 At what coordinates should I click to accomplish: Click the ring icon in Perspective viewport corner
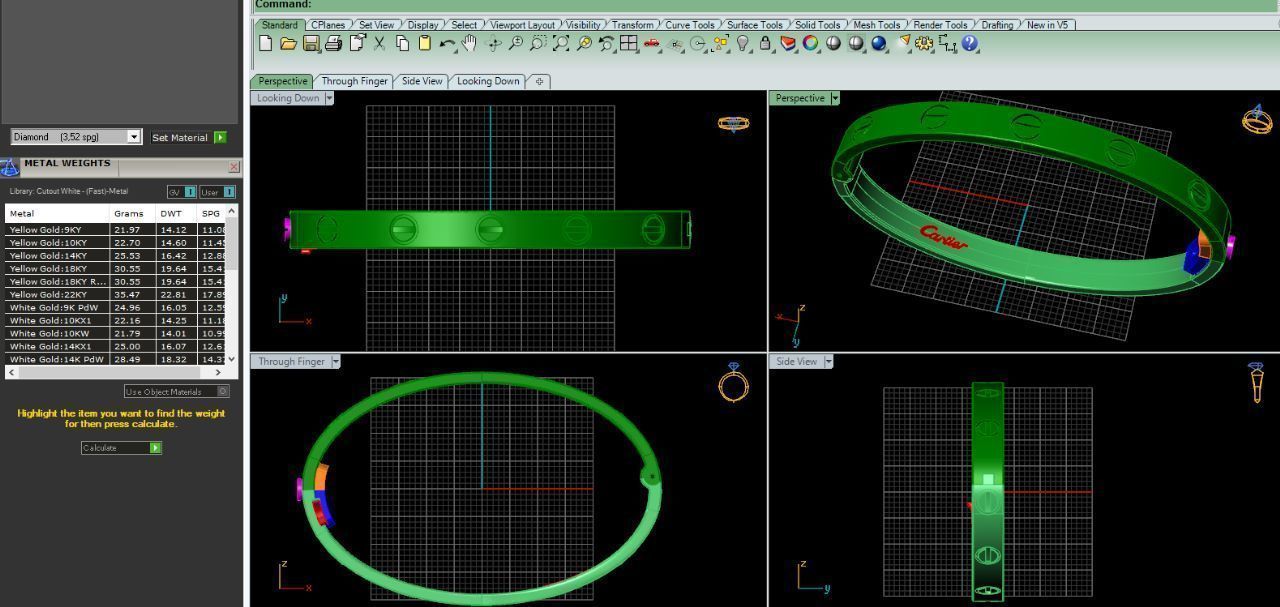1257,119
